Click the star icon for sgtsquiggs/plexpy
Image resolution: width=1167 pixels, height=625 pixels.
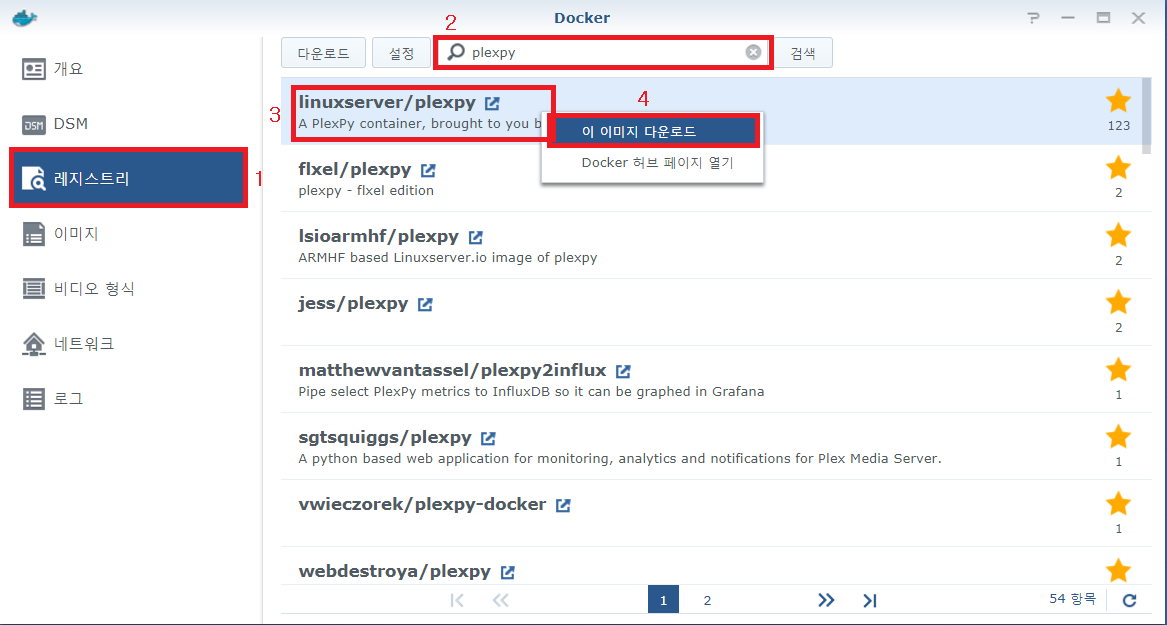(1118, 437)
